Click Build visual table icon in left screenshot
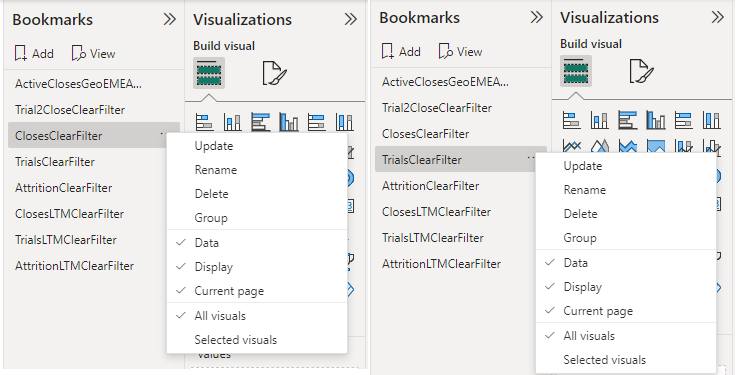 tap(209, 73)
